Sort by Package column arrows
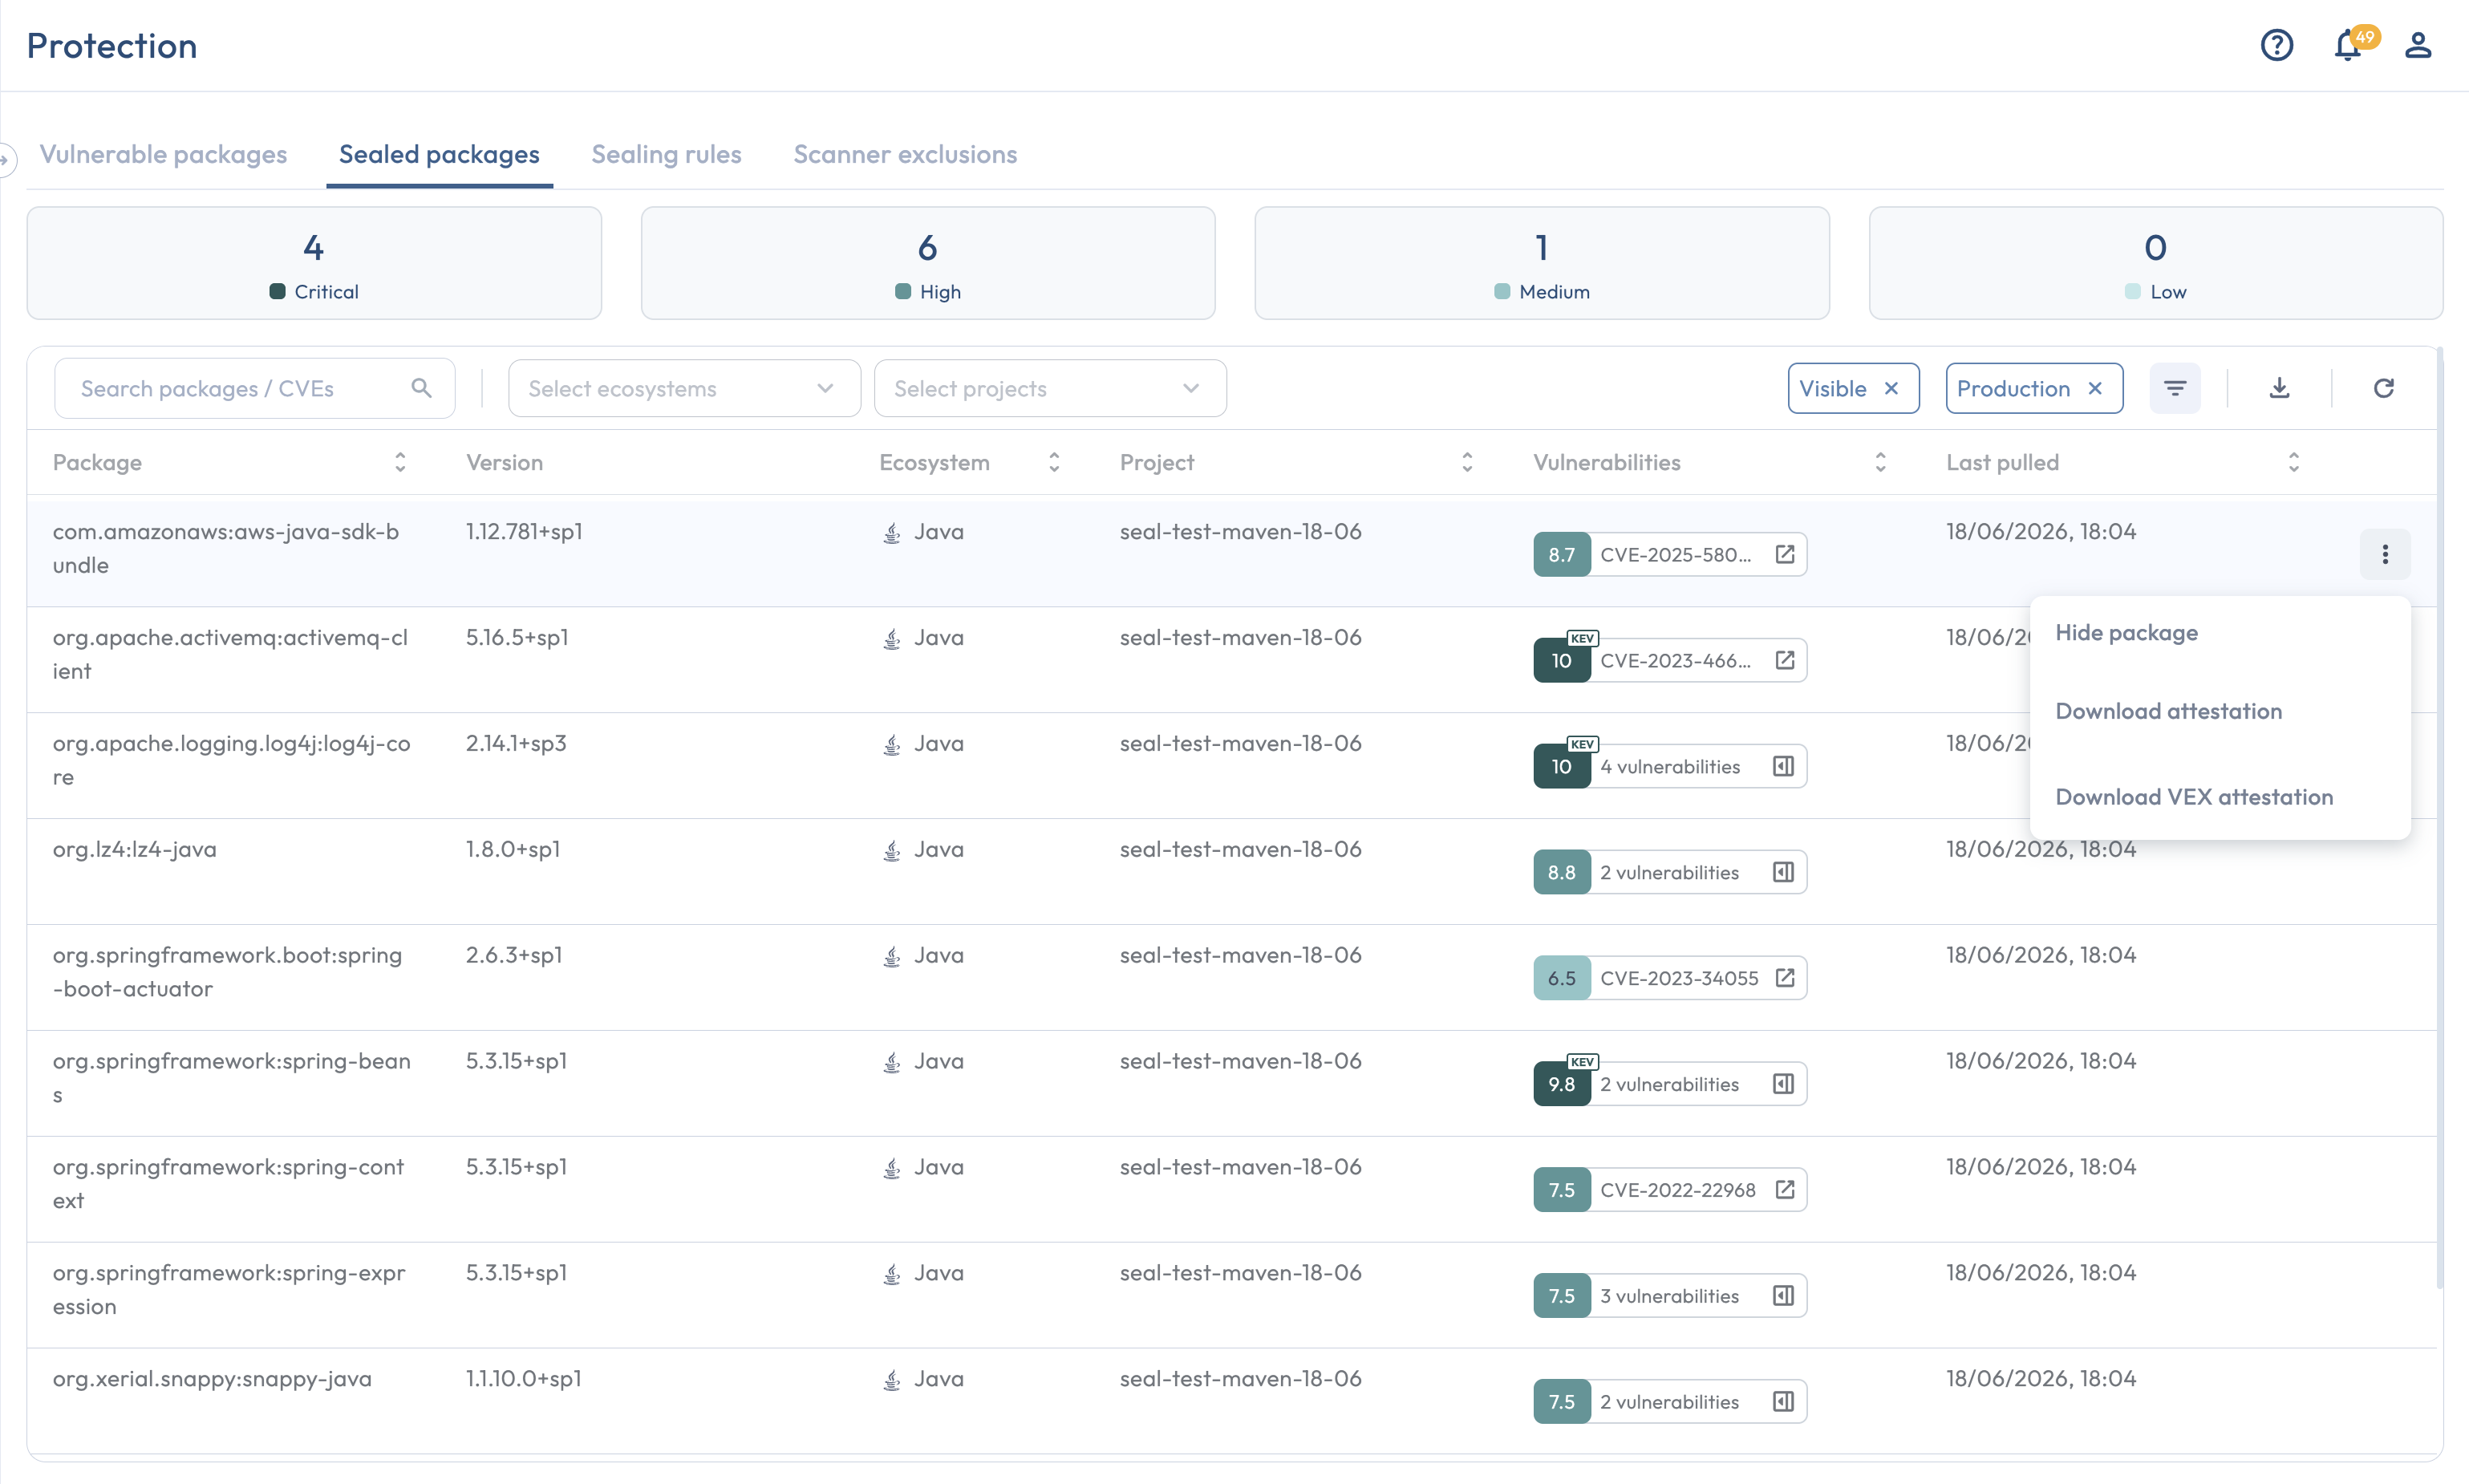 click(x=400, y=462)
